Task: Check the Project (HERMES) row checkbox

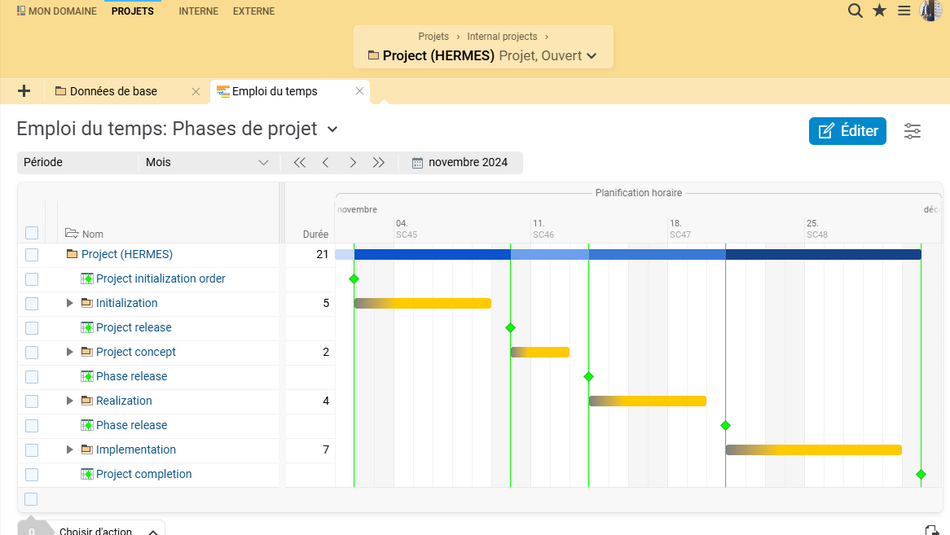Action: [32, 254]
